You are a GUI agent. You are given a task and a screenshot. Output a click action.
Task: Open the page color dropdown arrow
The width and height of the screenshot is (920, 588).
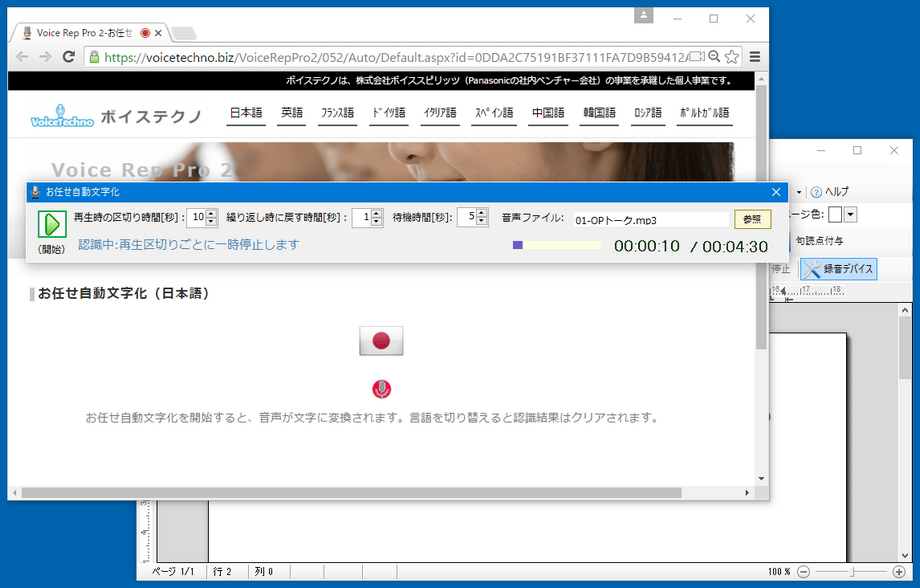(x=851, y=215)
